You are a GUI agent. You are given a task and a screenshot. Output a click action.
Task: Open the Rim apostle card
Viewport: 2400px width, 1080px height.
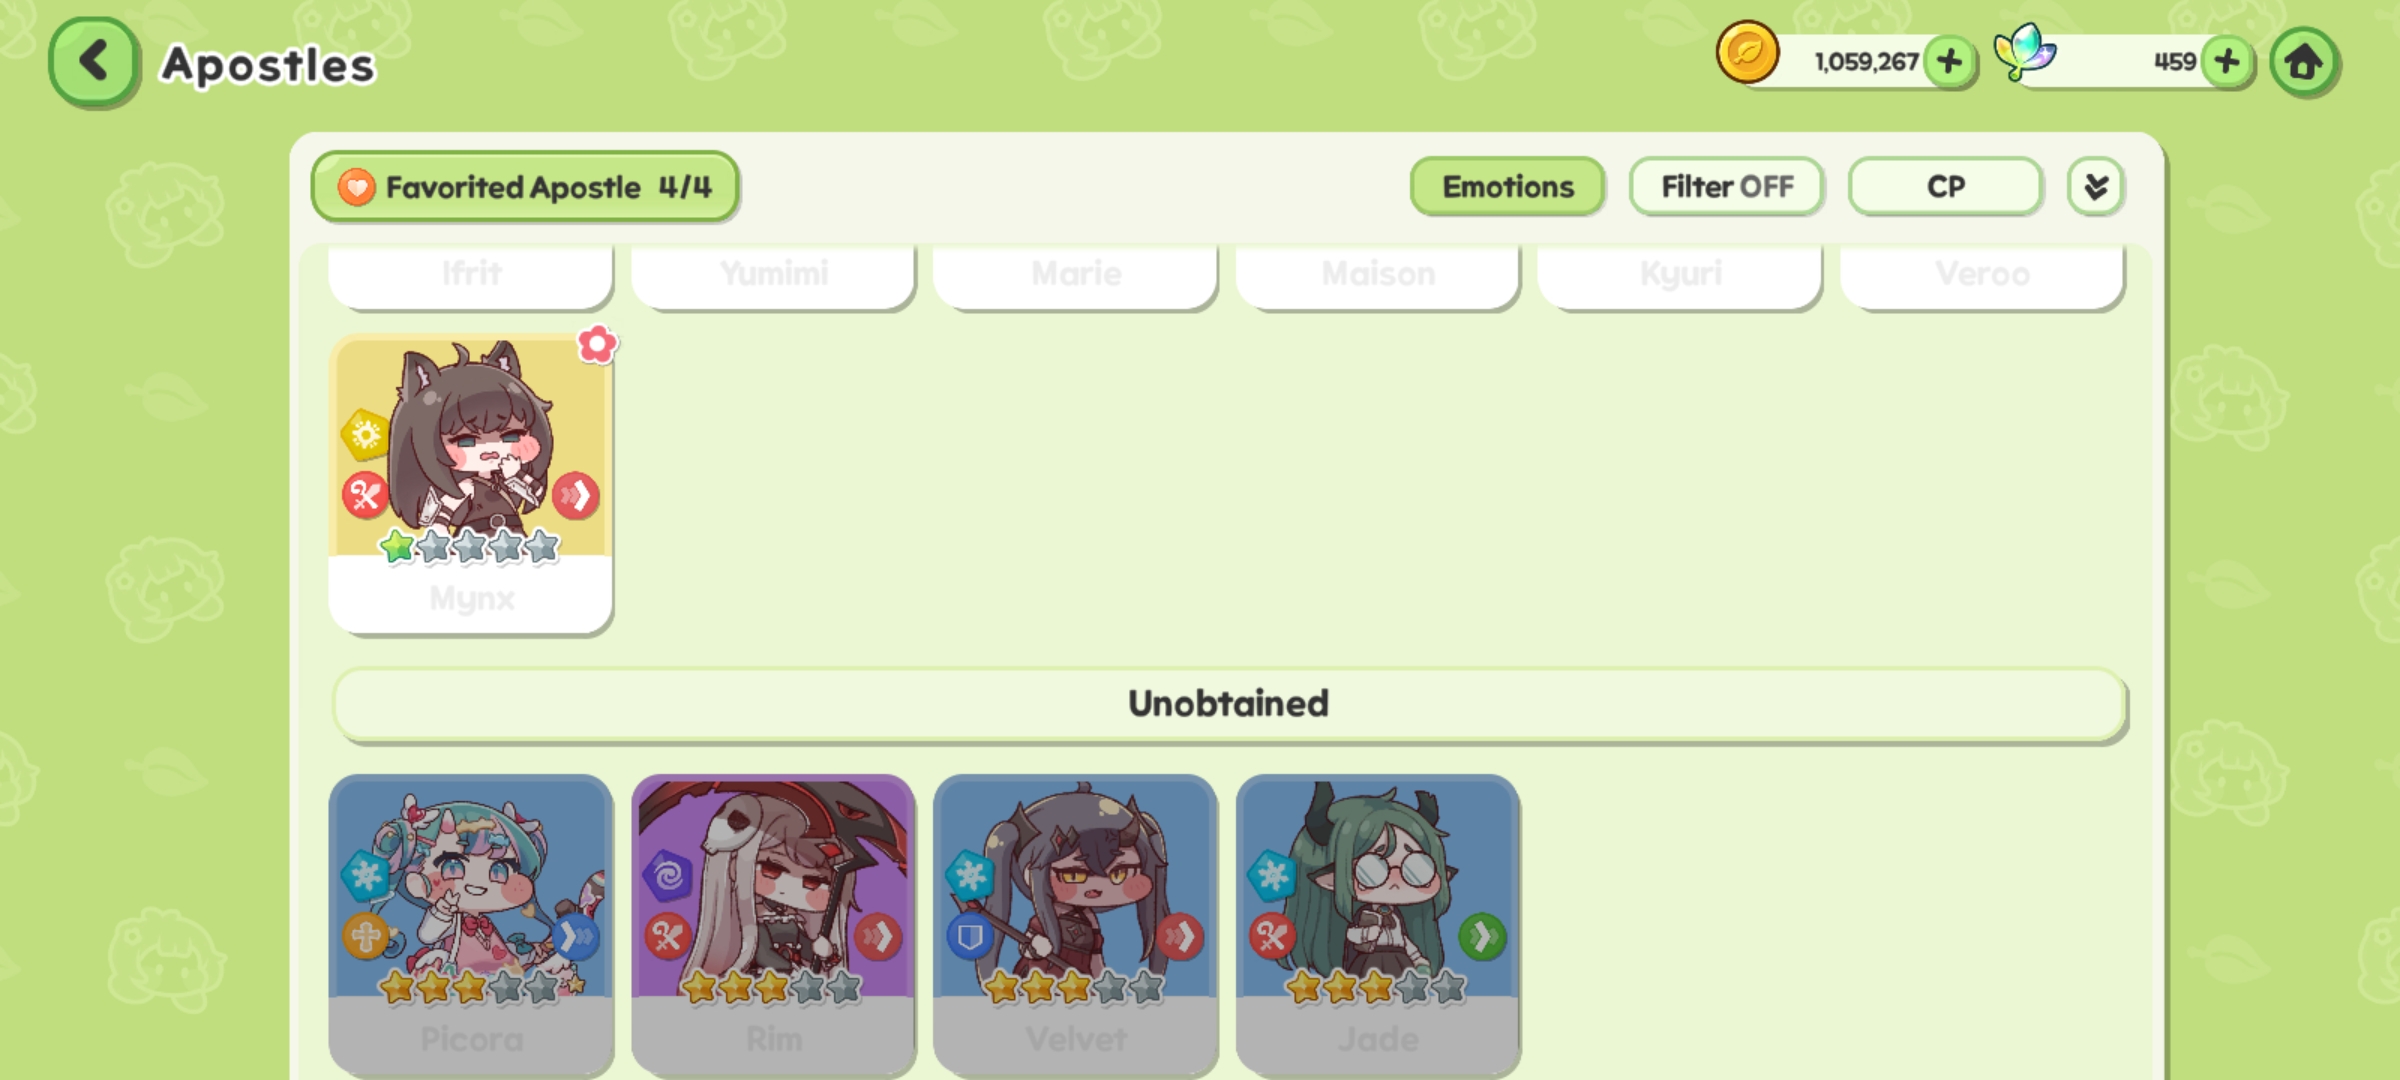point(773,925)
